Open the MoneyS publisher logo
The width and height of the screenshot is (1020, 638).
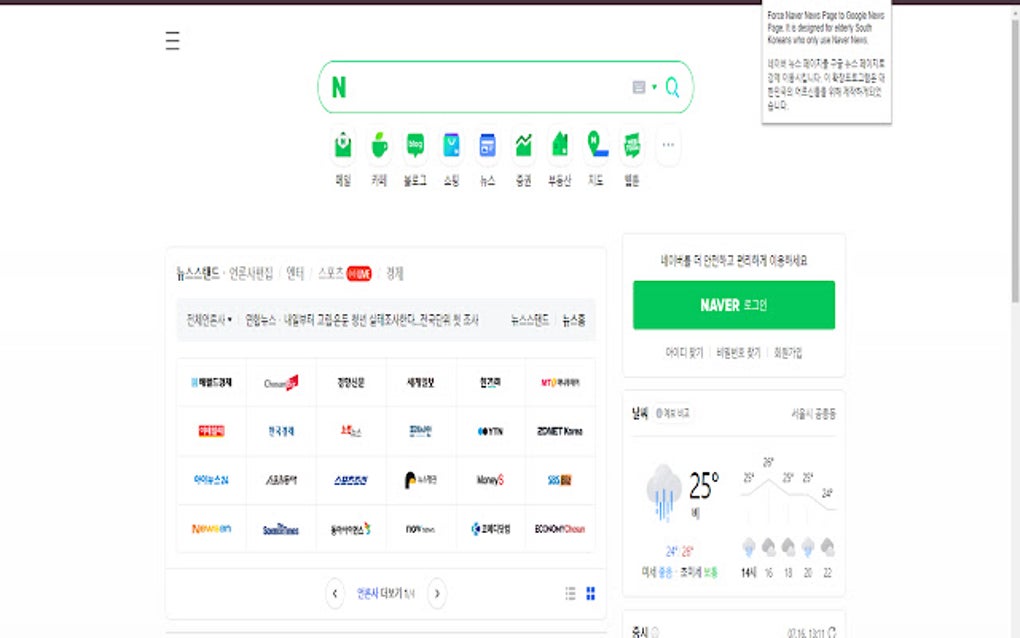click(490, 480)
